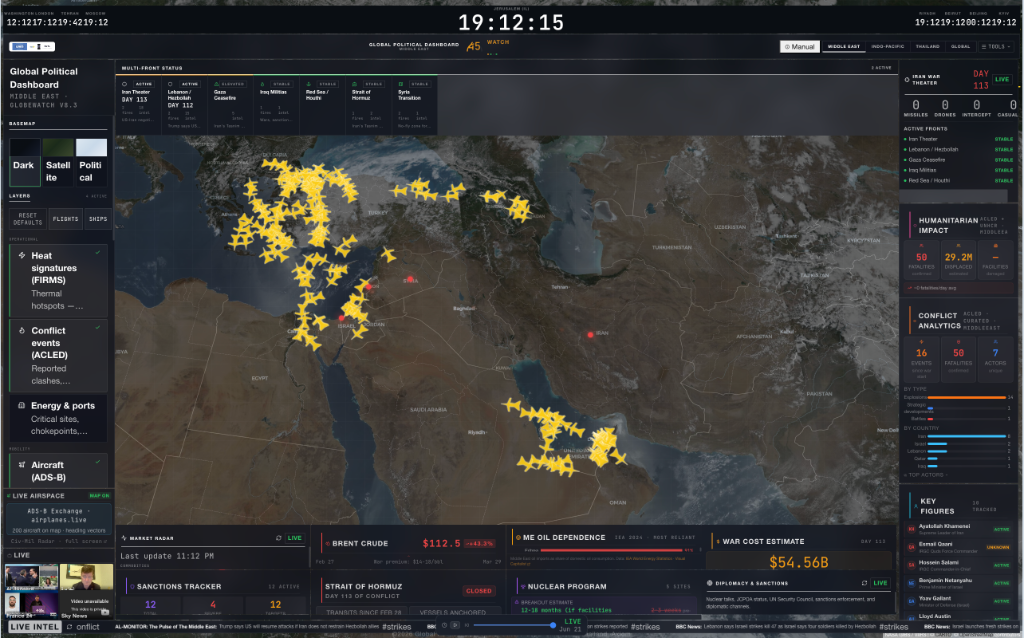
Task: Click the Energy & ports layer icon
Action: [22, 406]
